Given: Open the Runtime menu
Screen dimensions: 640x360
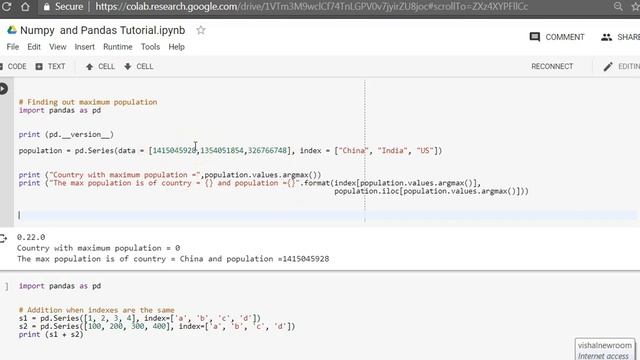Looking at the screenshot, I should click(x=118, y=47).
